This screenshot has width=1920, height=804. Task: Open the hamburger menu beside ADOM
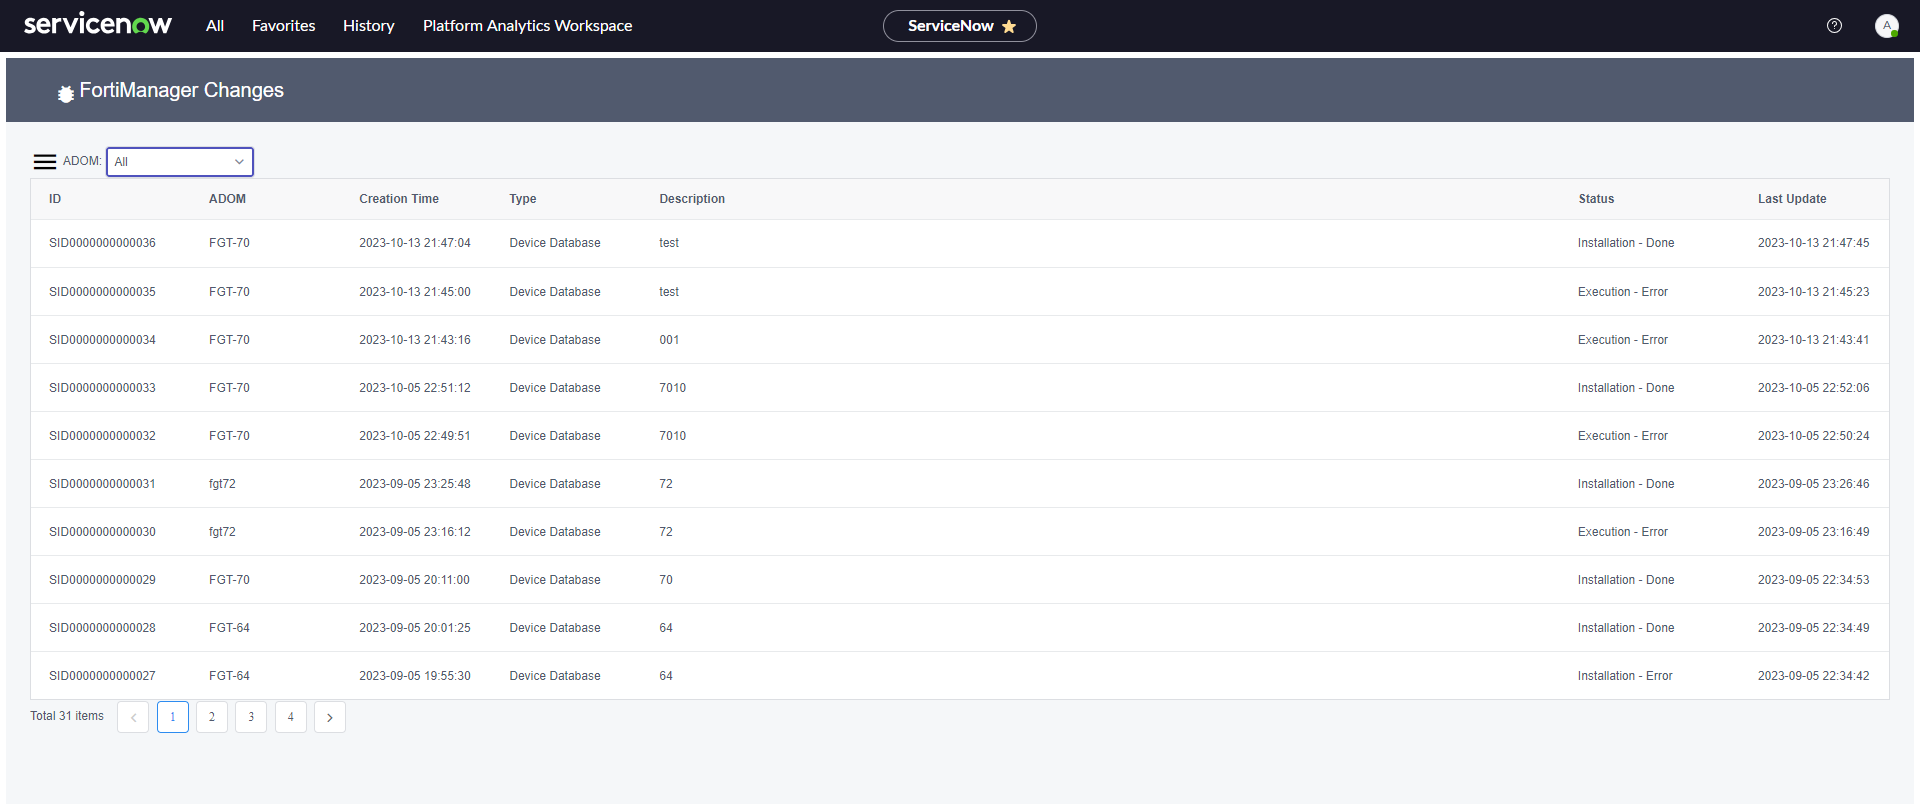coord(45,161)
